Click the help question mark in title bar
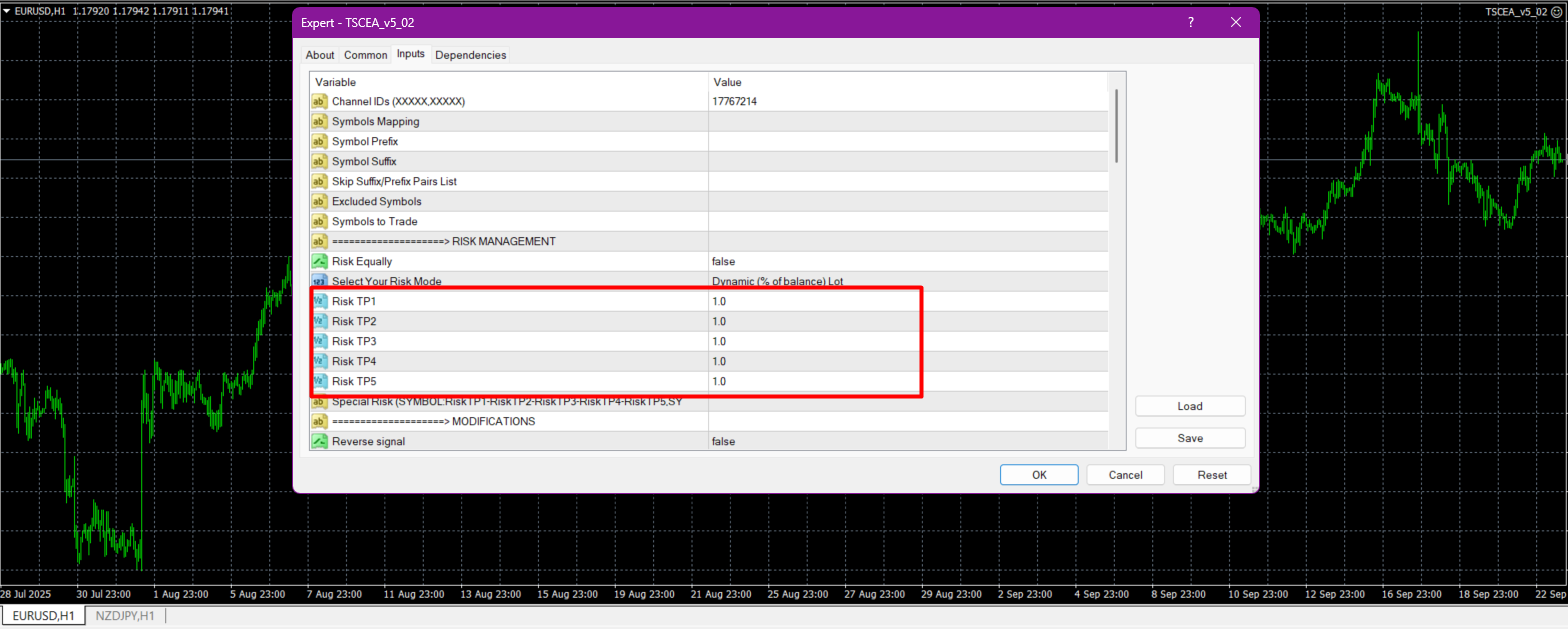Image resolution: width=1568 pixels, height=629 pixels. tap(1190, 22)
